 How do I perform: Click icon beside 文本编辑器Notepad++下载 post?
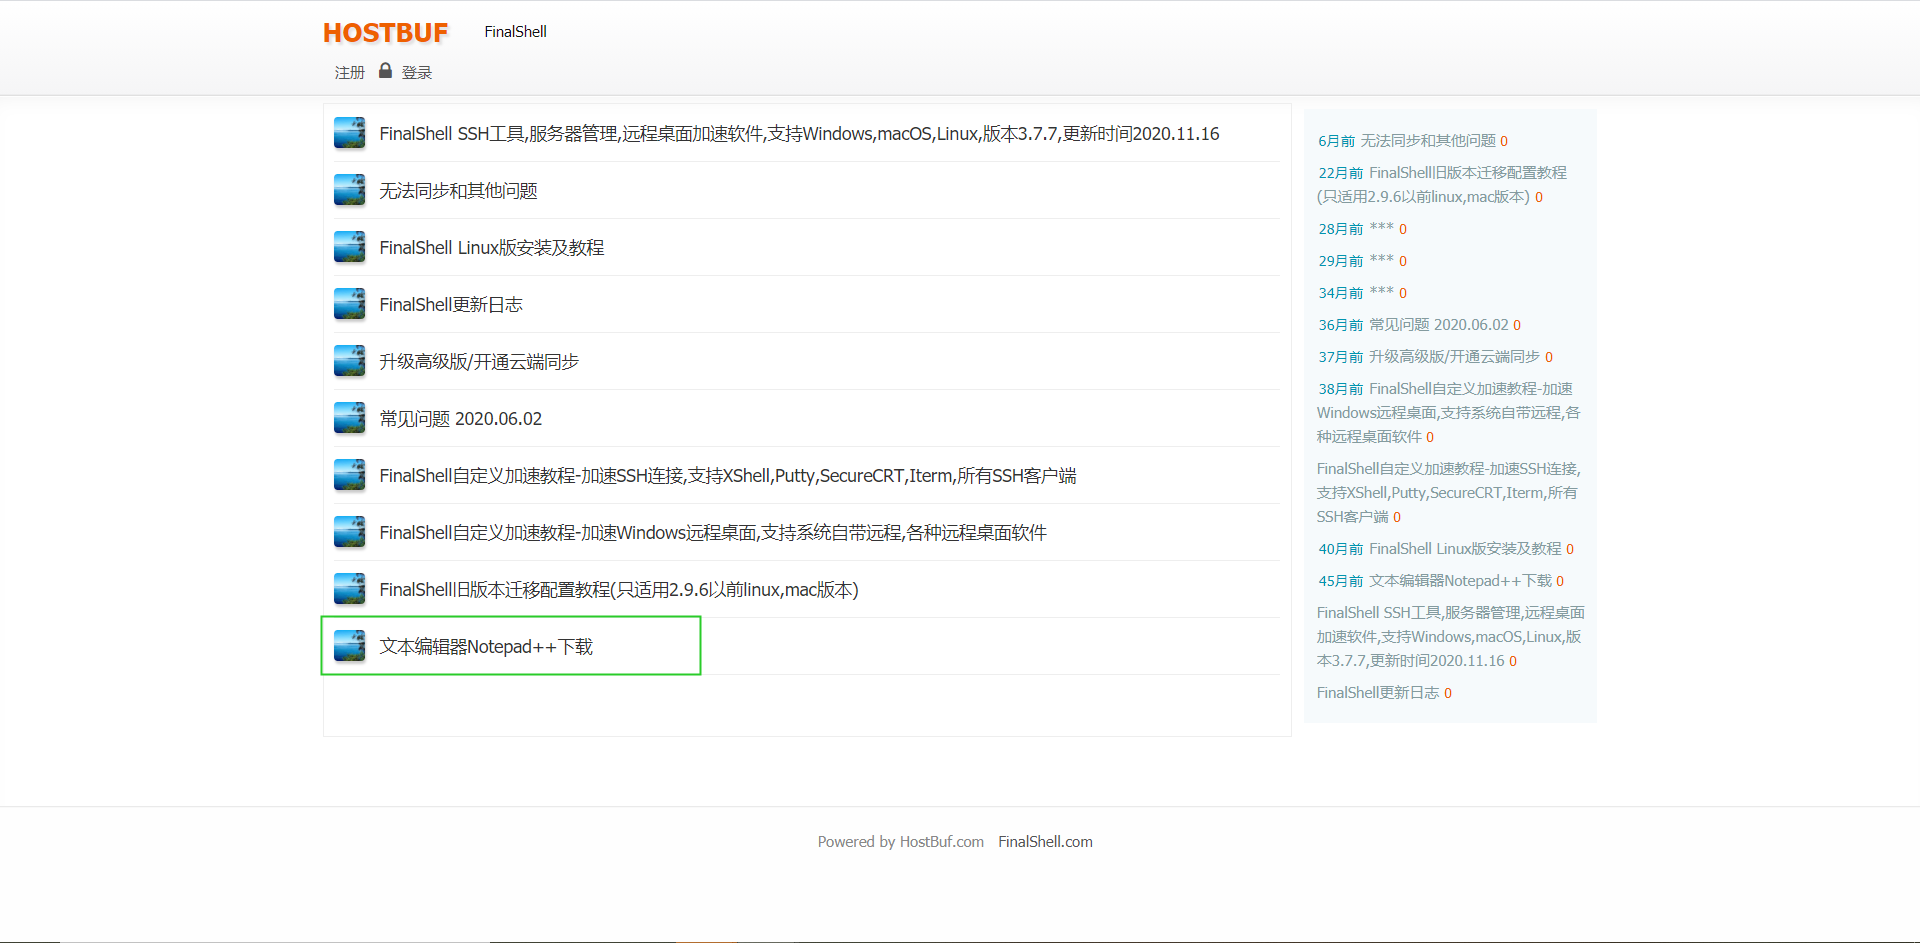(x=349, y=646)
